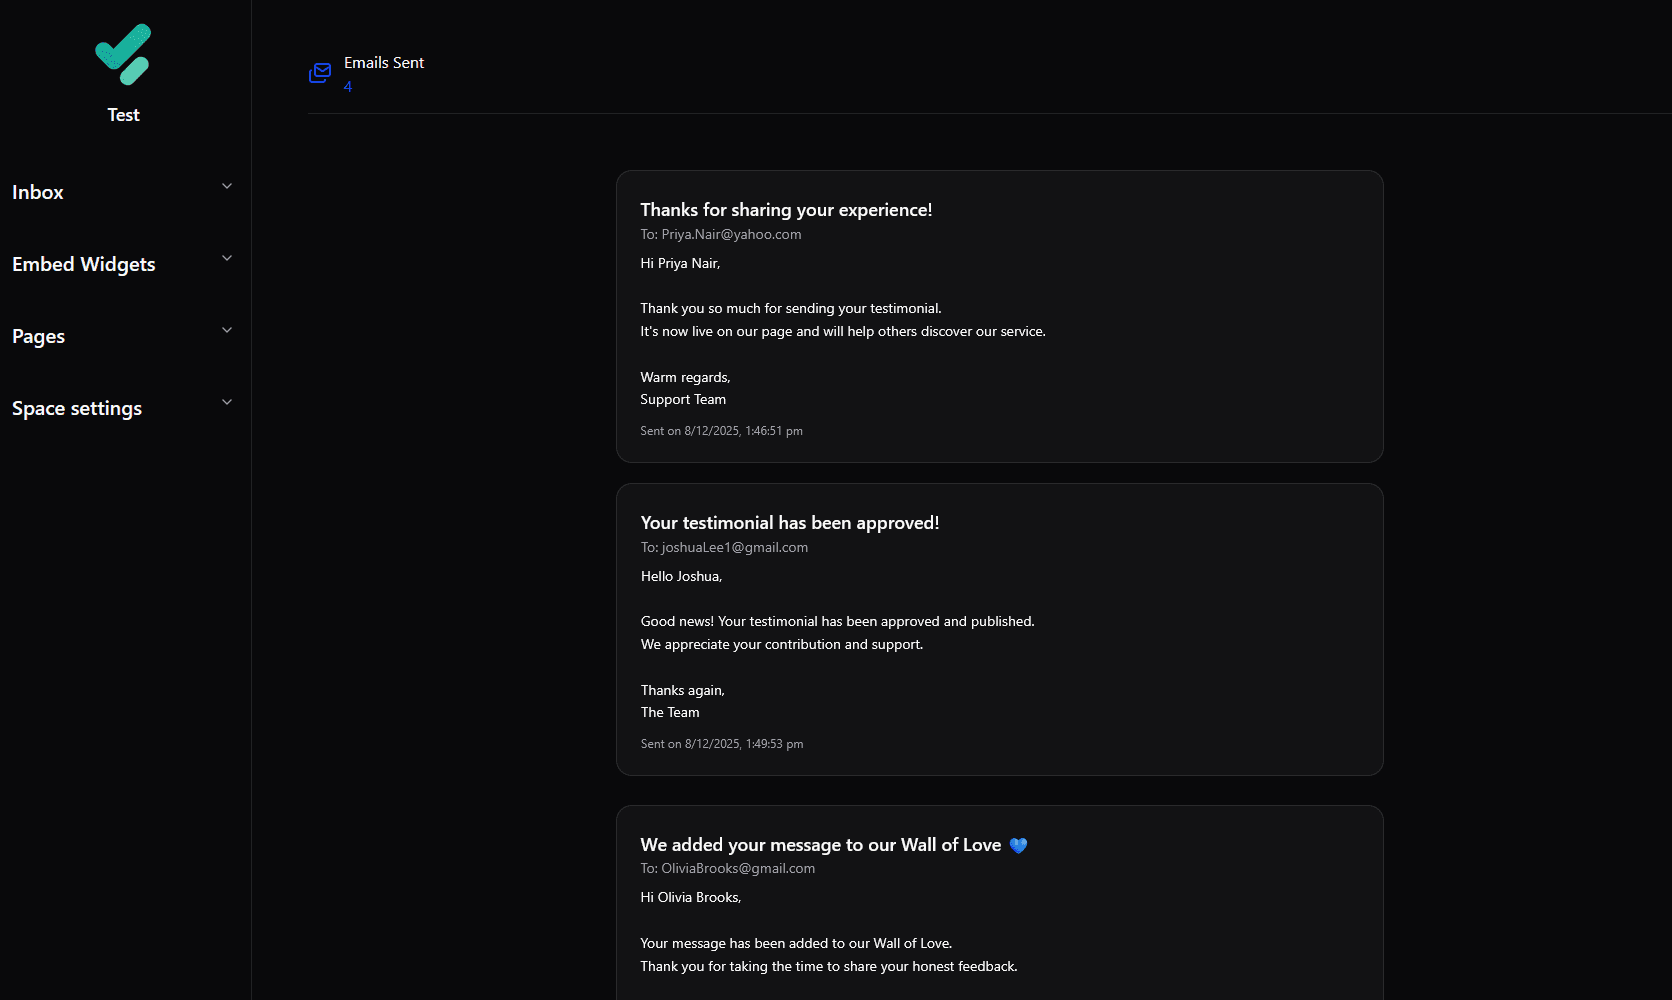Viewport: 1672px width, 1000px height.
Task: Click the Priya.Nair@yahoo.com recipient address
Action: (x=731, y=234)
